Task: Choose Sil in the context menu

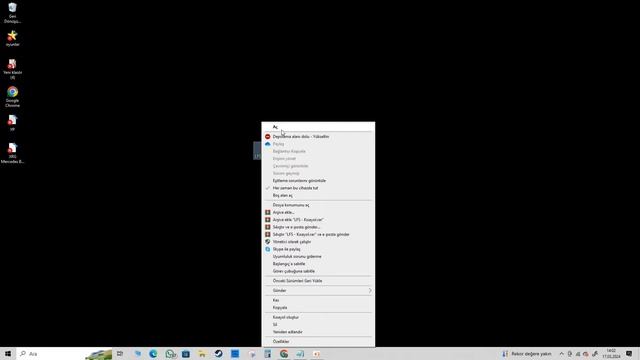Action: [x=318, y=324]
